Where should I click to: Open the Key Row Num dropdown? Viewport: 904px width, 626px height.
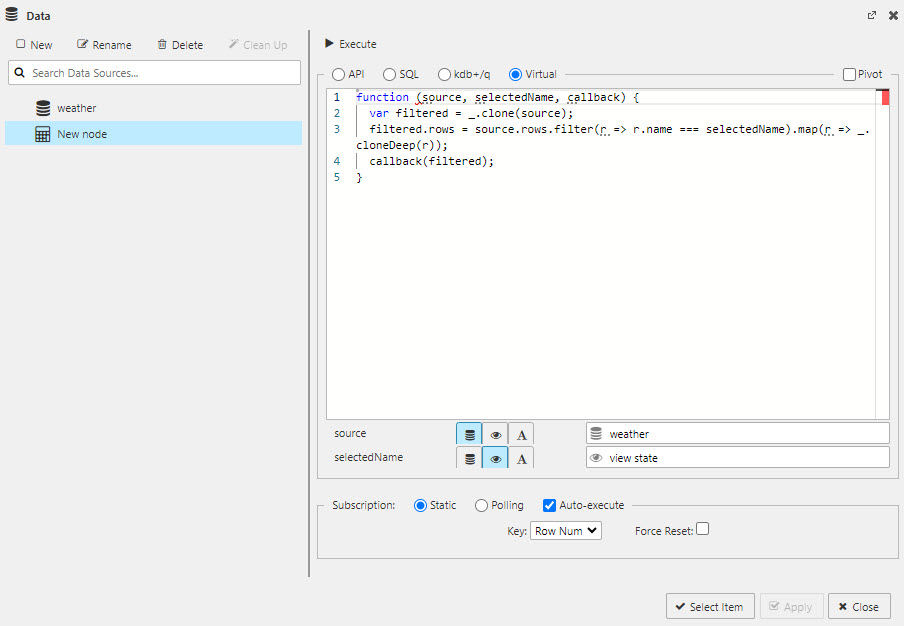[565, 530]
